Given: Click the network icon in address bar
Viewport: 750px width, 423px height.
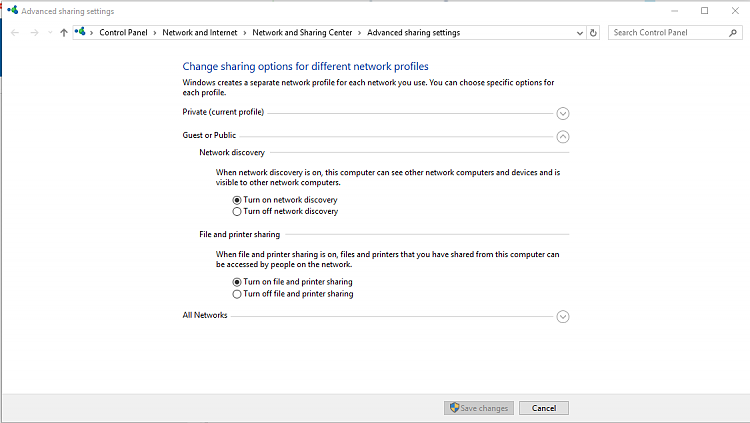Looking at the screenshot, I should pyautogui.click(x=80, y=32).
